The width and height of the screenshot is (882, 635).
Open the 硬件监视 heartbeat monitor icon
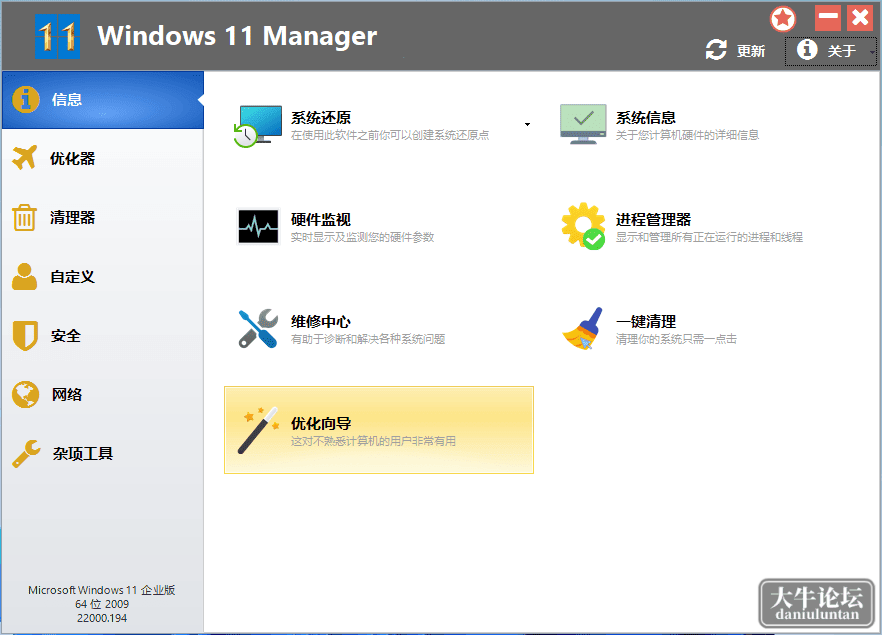point(258,227)
